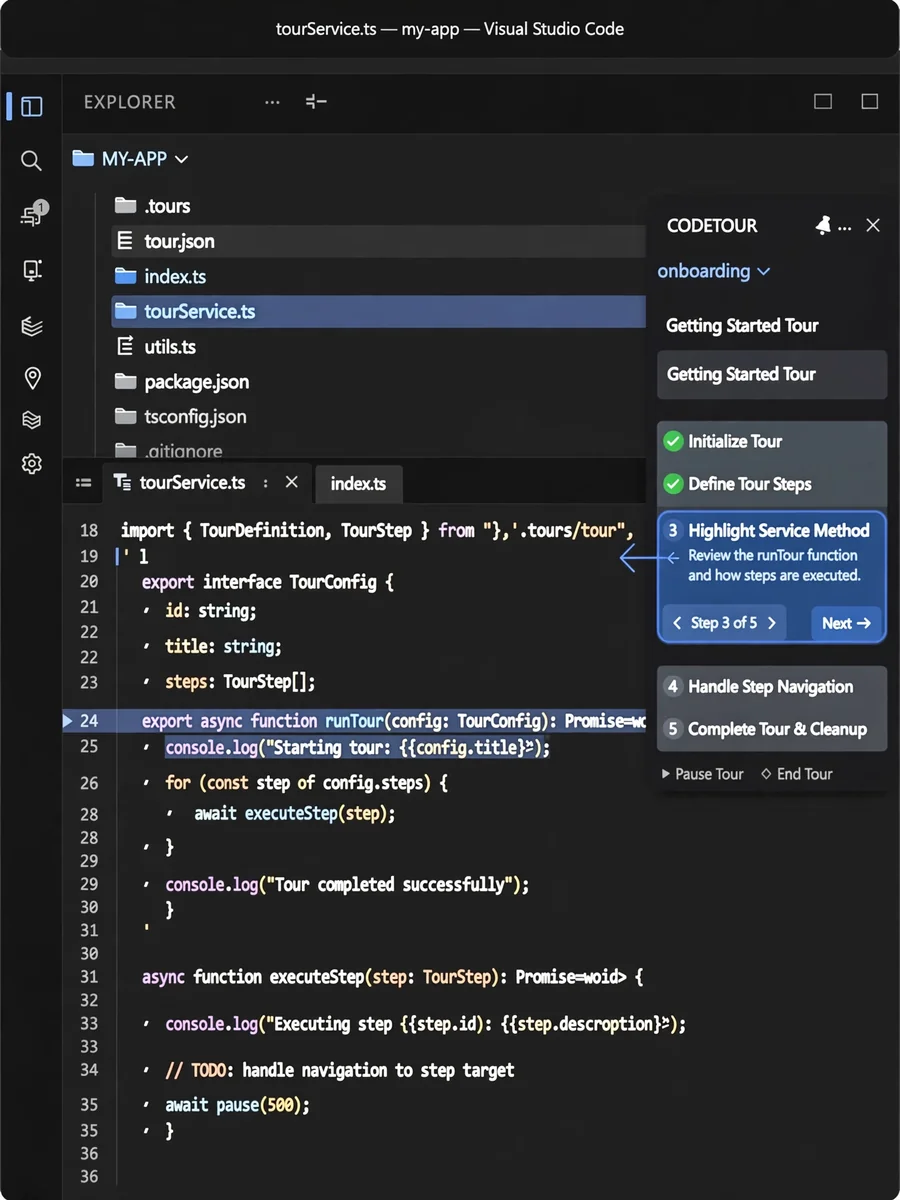
Task: Click End Tour
Action: point(796,774)
